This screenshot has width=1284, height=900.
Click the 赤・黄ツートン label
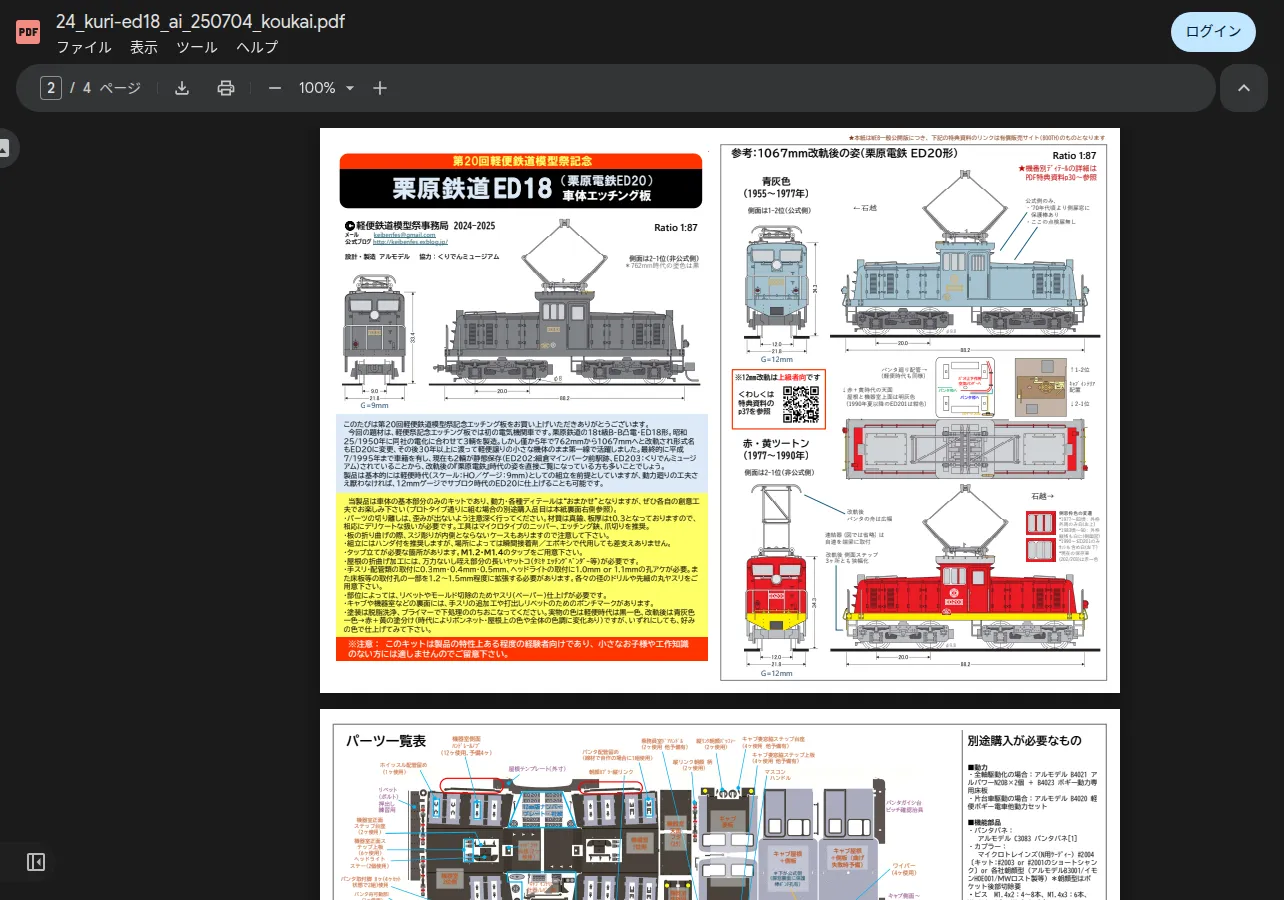pyautogui.click(x=776, y=443)
